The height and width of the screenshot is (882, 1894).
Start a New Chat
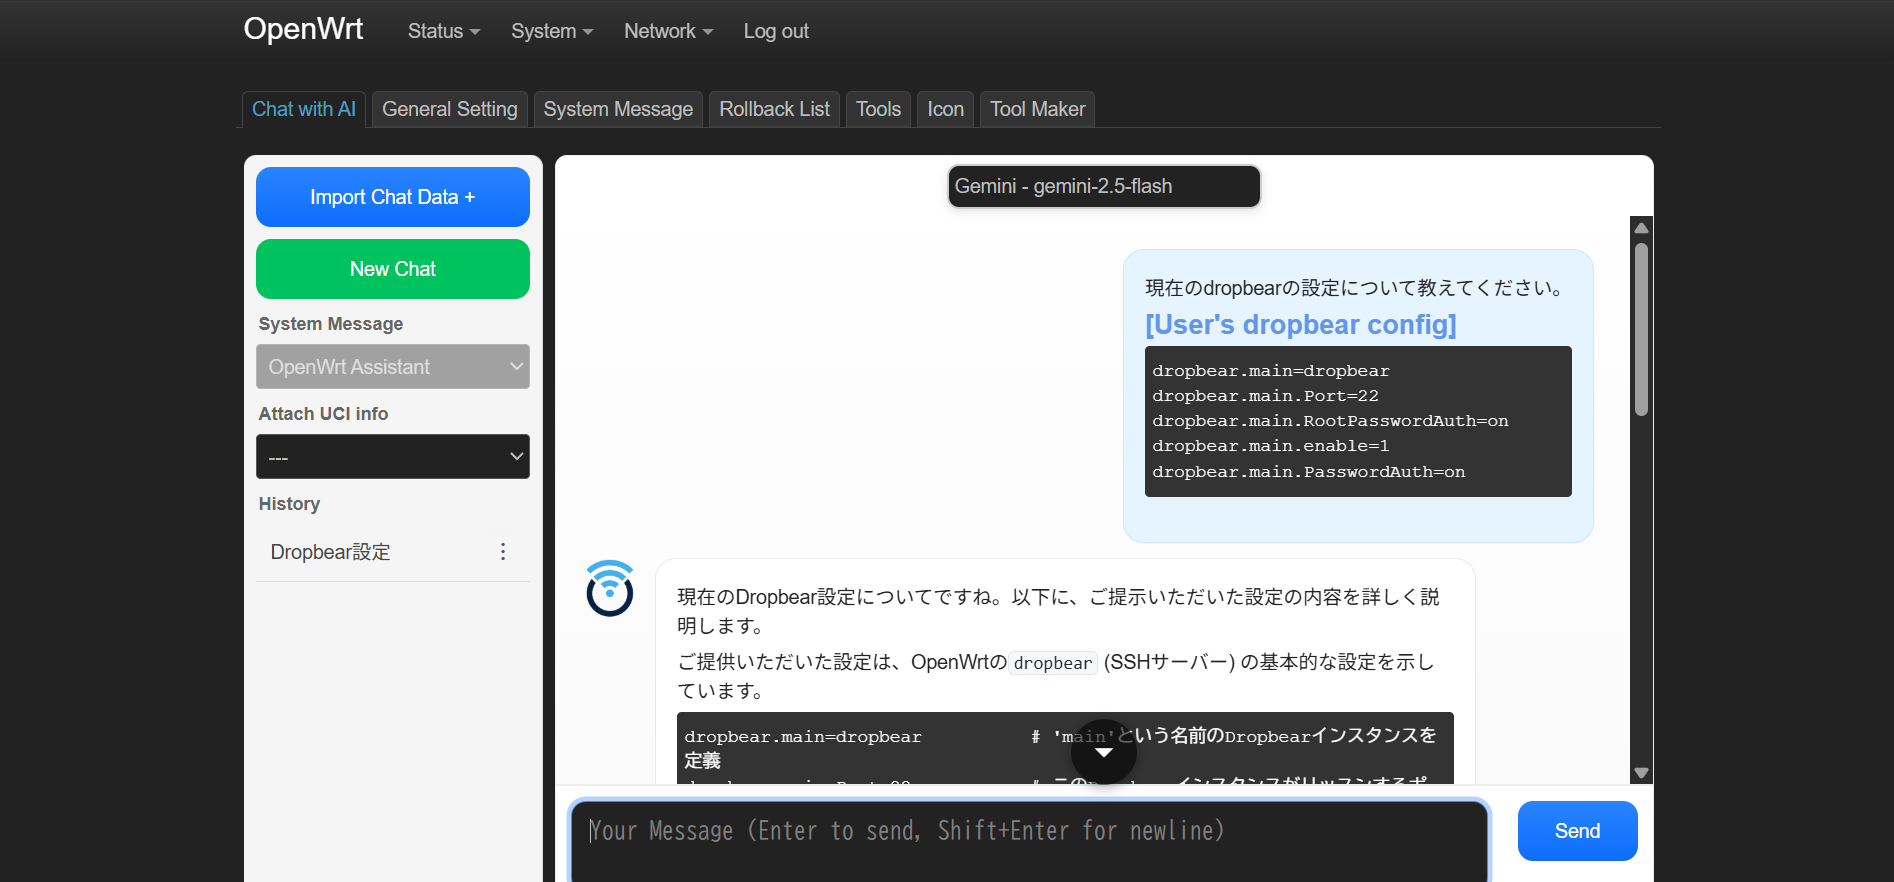click(x=393, y=269)
